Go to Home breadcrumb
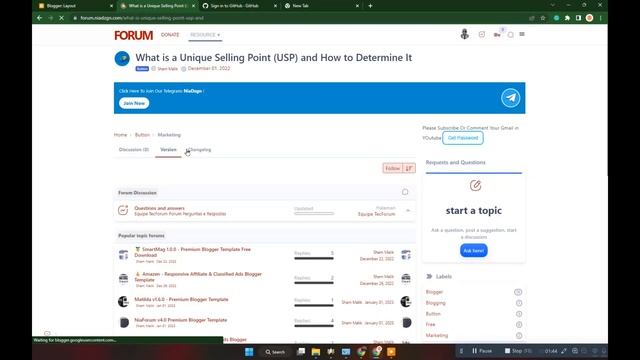Viewport: 640px width, 360px height. point(120,135)
